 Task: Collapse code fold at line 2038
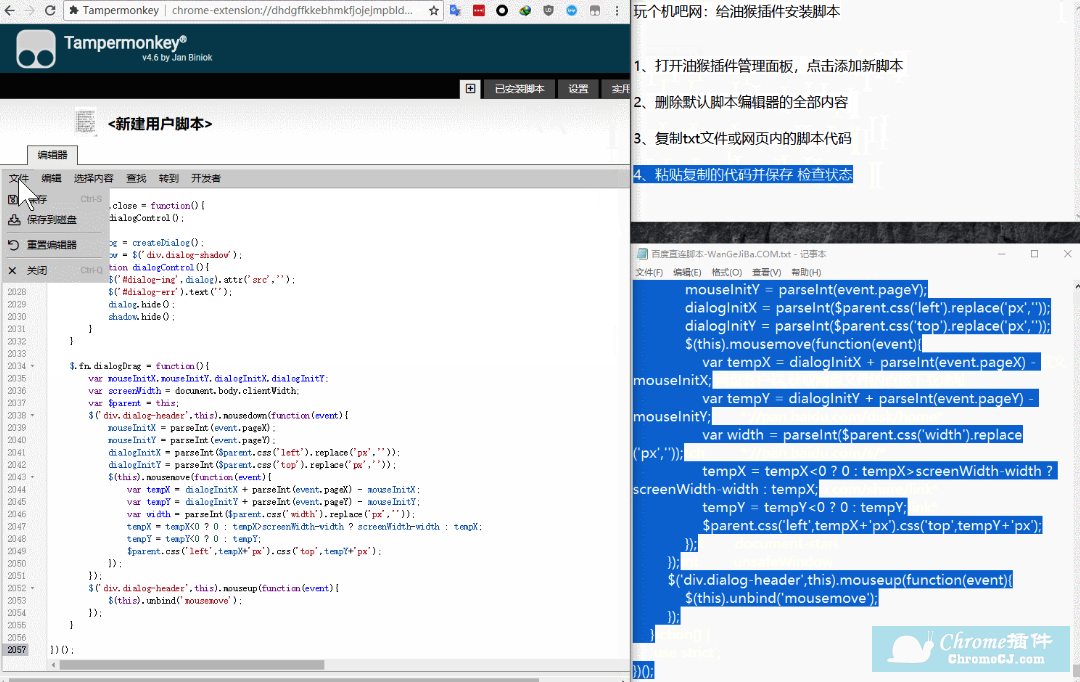(x=33, y=414)
